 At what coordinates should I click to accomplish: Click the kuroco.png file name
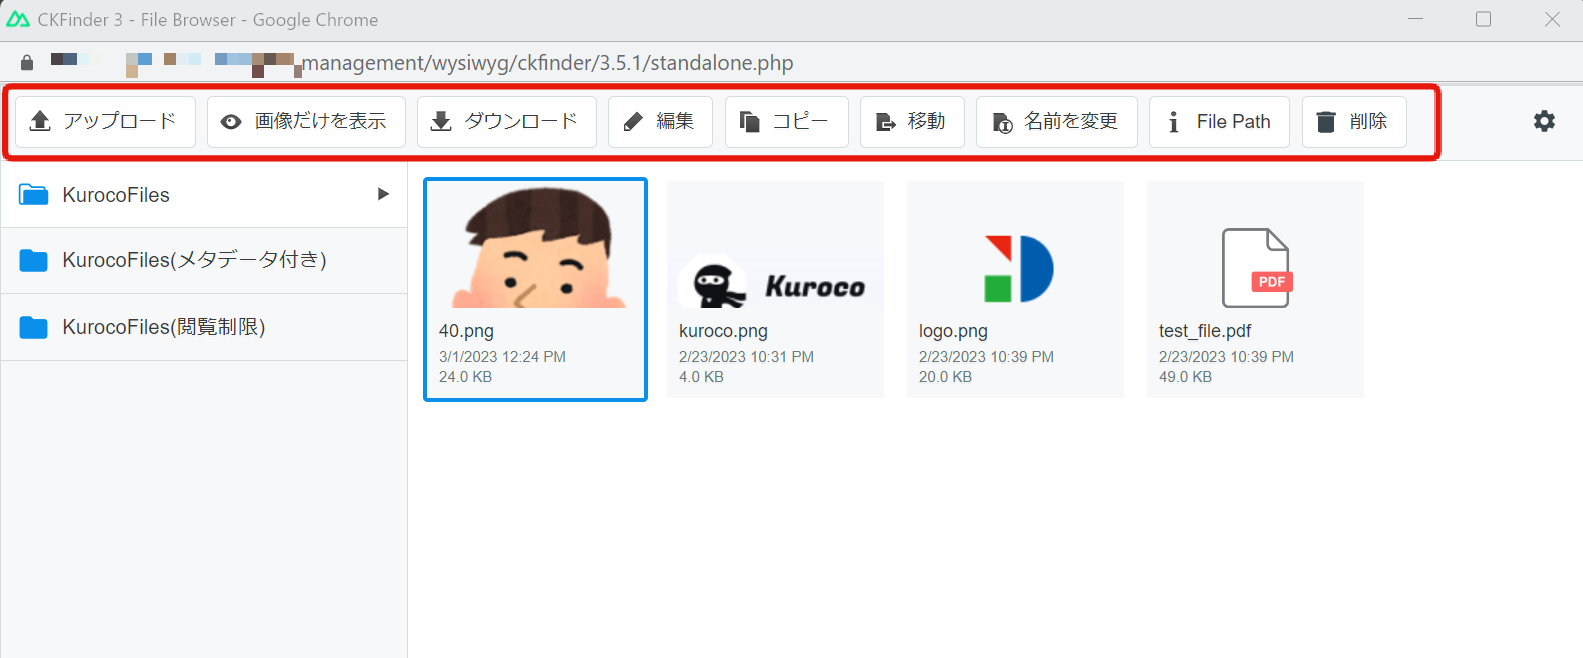point(723,331)
